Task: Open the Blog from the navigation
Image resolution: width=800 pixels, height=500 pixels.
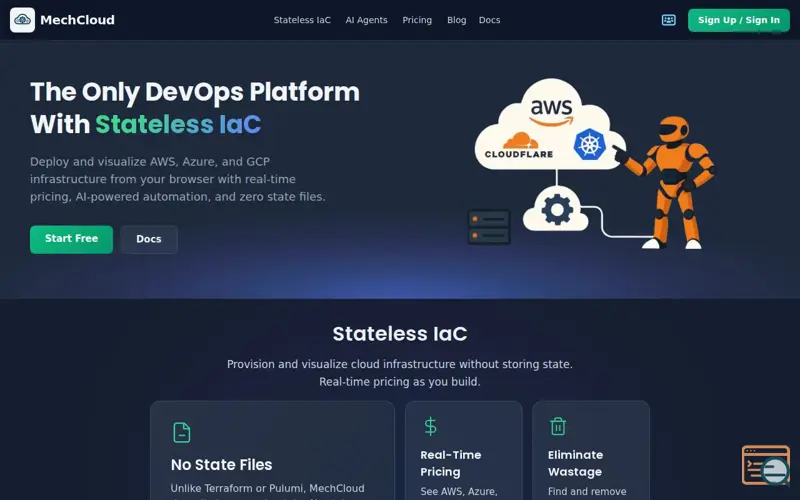Action: tap(457, 20)
